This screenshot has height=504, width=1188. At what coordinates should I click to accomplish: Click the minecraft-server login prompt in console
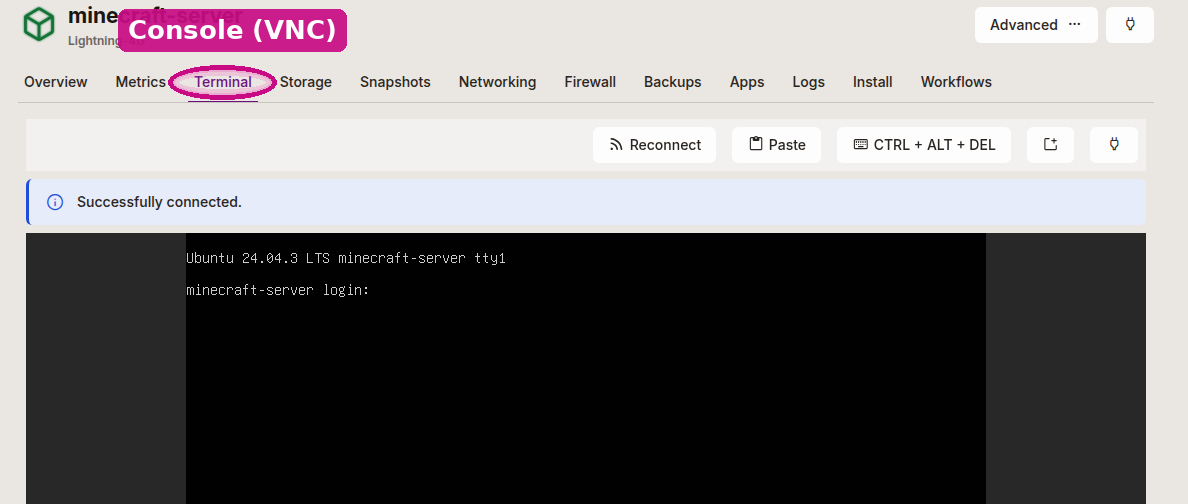[277, 290]
